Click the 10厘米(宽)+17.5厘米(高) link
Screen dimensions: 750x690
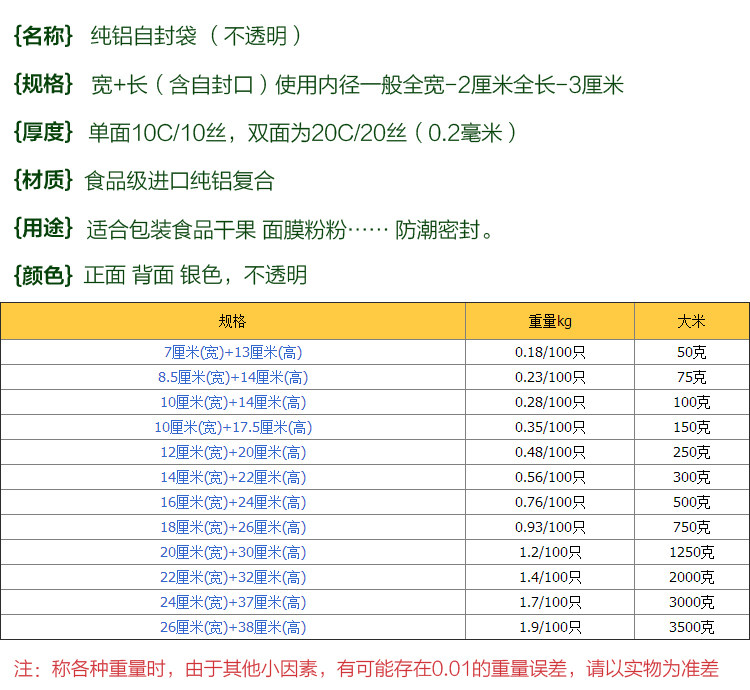point(233,427)
